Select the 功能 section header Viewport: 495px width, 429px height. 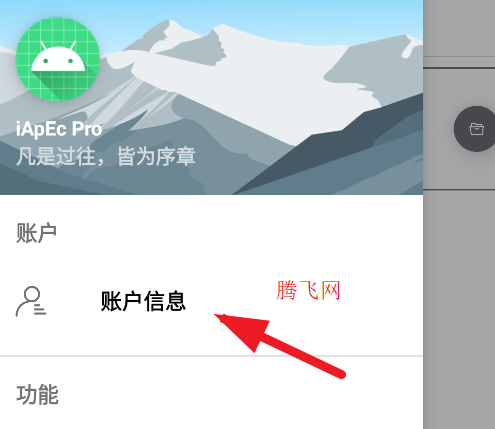(37, 395)
